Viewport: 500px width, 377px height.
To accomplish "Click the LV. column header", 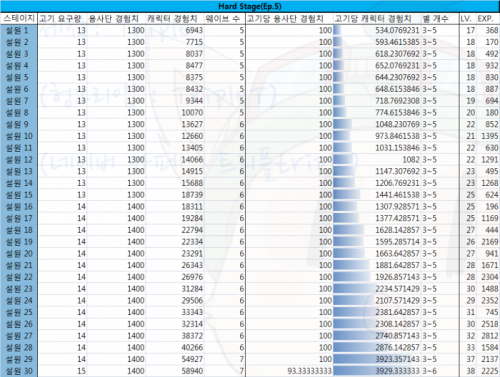I will 468,18.
